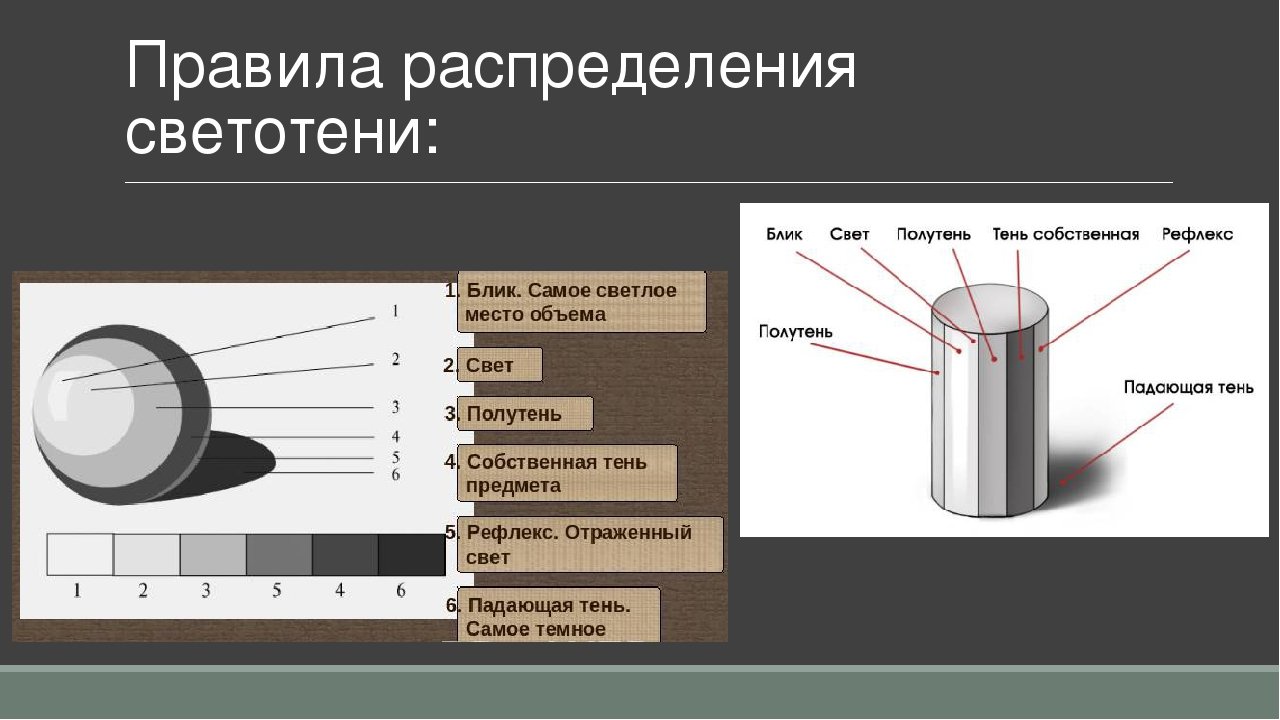The height and width of the screenshot is (720, 1280).
Task: Click the "Падающая тень" label beside cylinder
Action: [1187, 387]
